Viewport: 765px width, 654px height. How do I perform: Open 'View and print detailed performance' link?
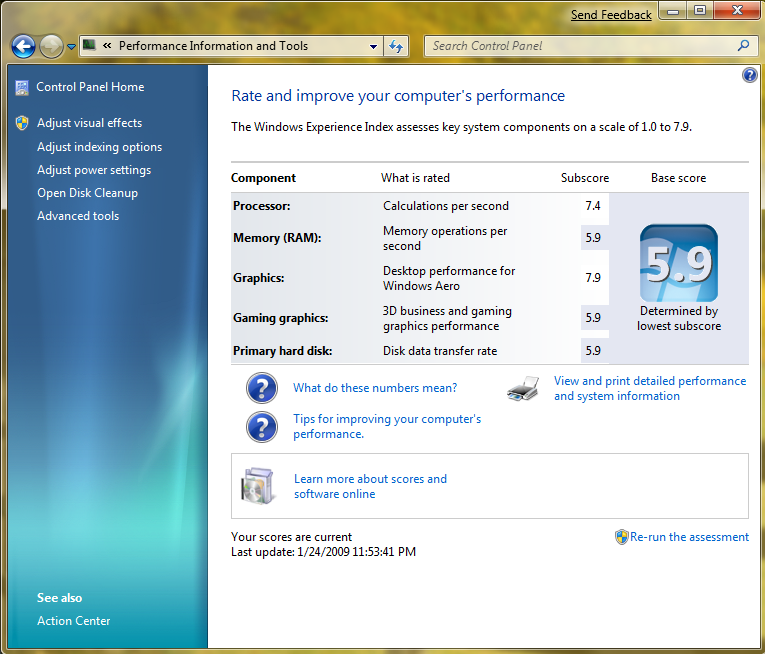(x=650, y=388)
